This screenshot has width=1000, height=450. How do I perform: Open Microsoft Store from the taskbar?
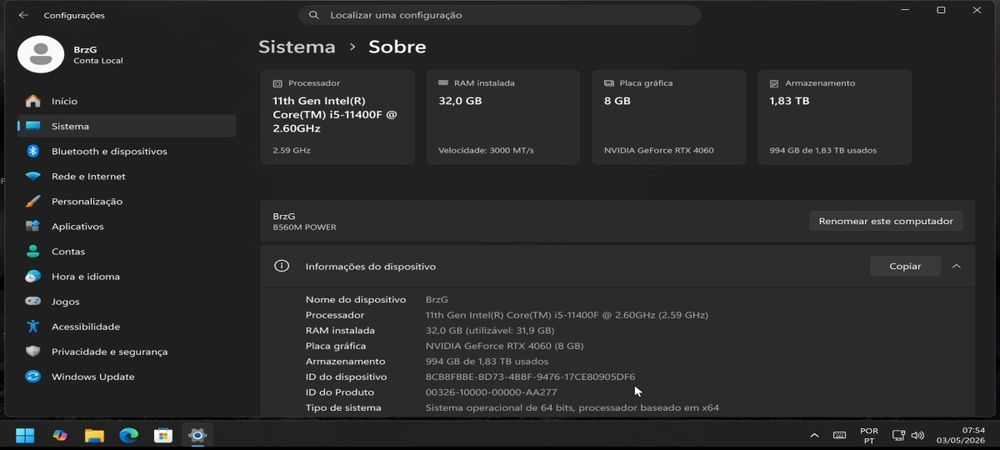163,436
